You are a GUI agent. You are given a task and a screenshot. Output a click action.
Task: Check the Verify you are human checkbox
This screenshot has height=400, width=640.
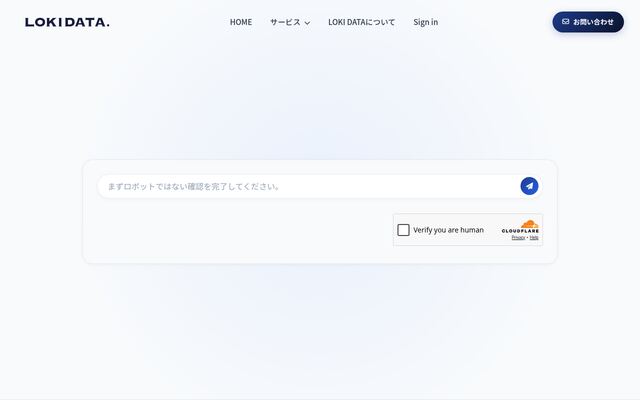403,230
